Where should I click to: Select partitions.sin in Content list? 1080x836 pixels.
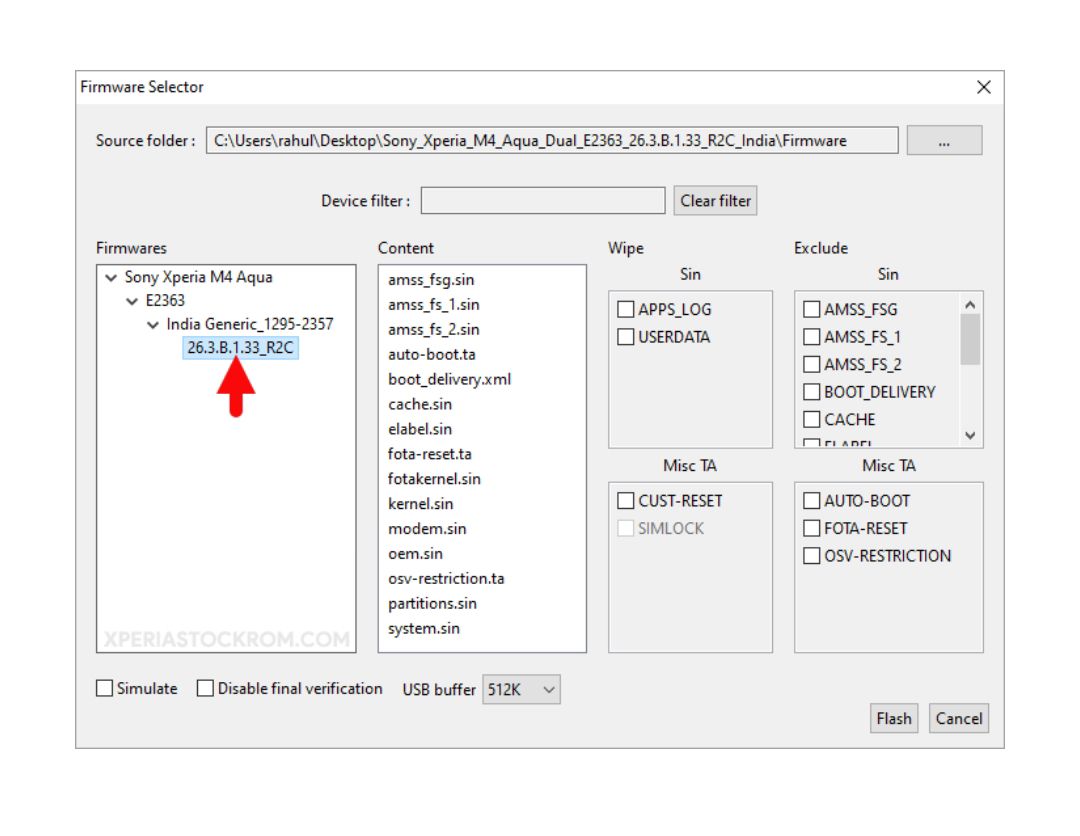(433, 603)
